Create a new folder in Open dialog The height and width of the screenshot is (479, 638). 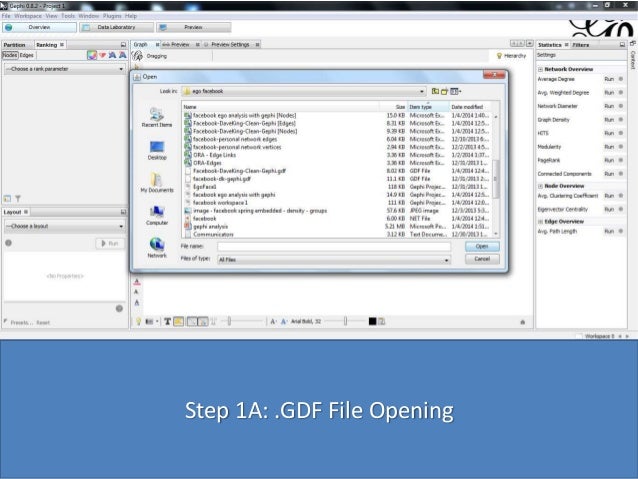tap(444, 91)
